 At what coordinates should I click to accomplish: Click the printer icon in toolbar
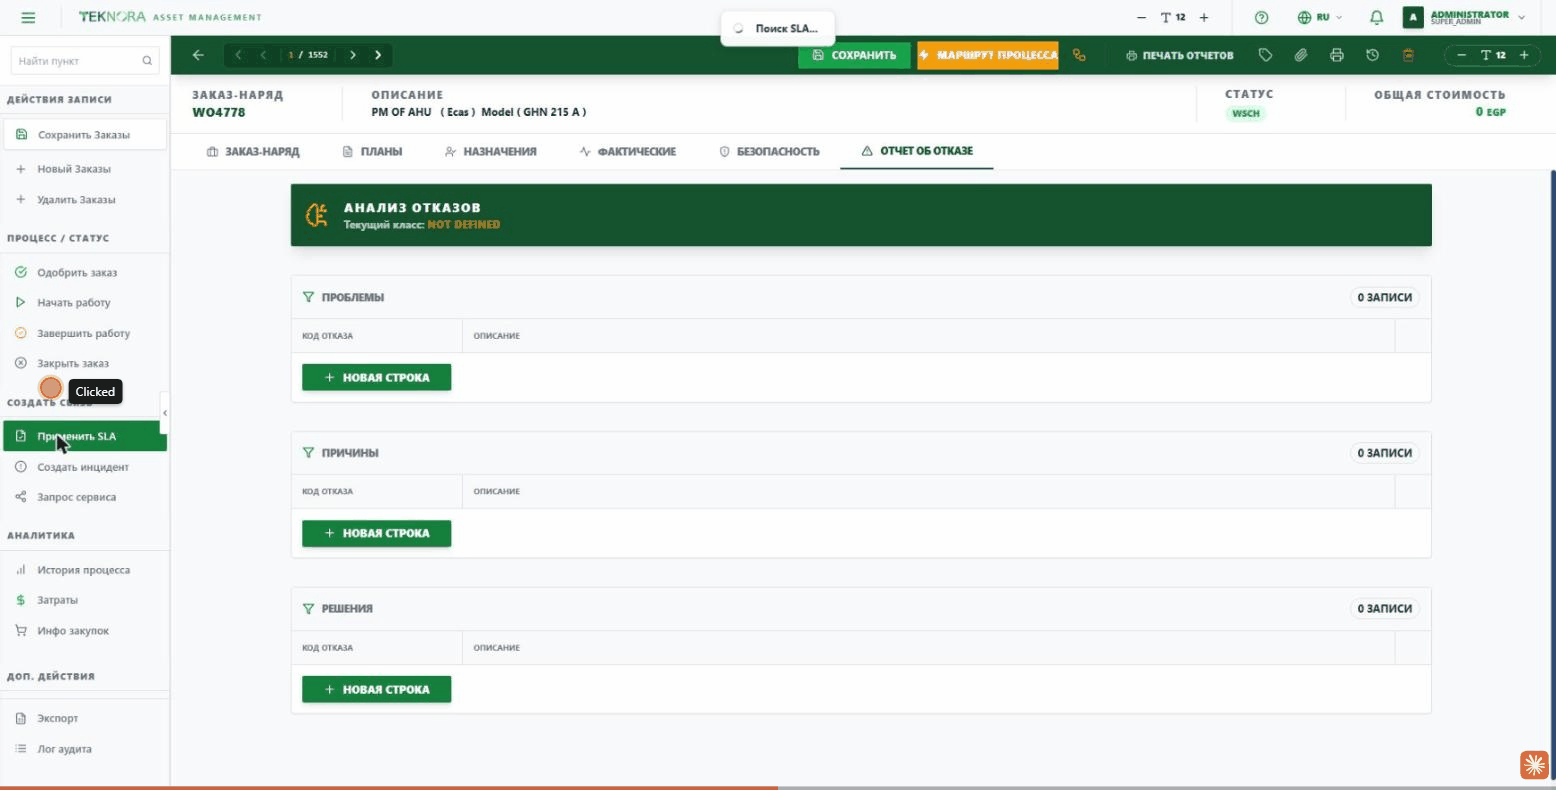click(1337, 55)
